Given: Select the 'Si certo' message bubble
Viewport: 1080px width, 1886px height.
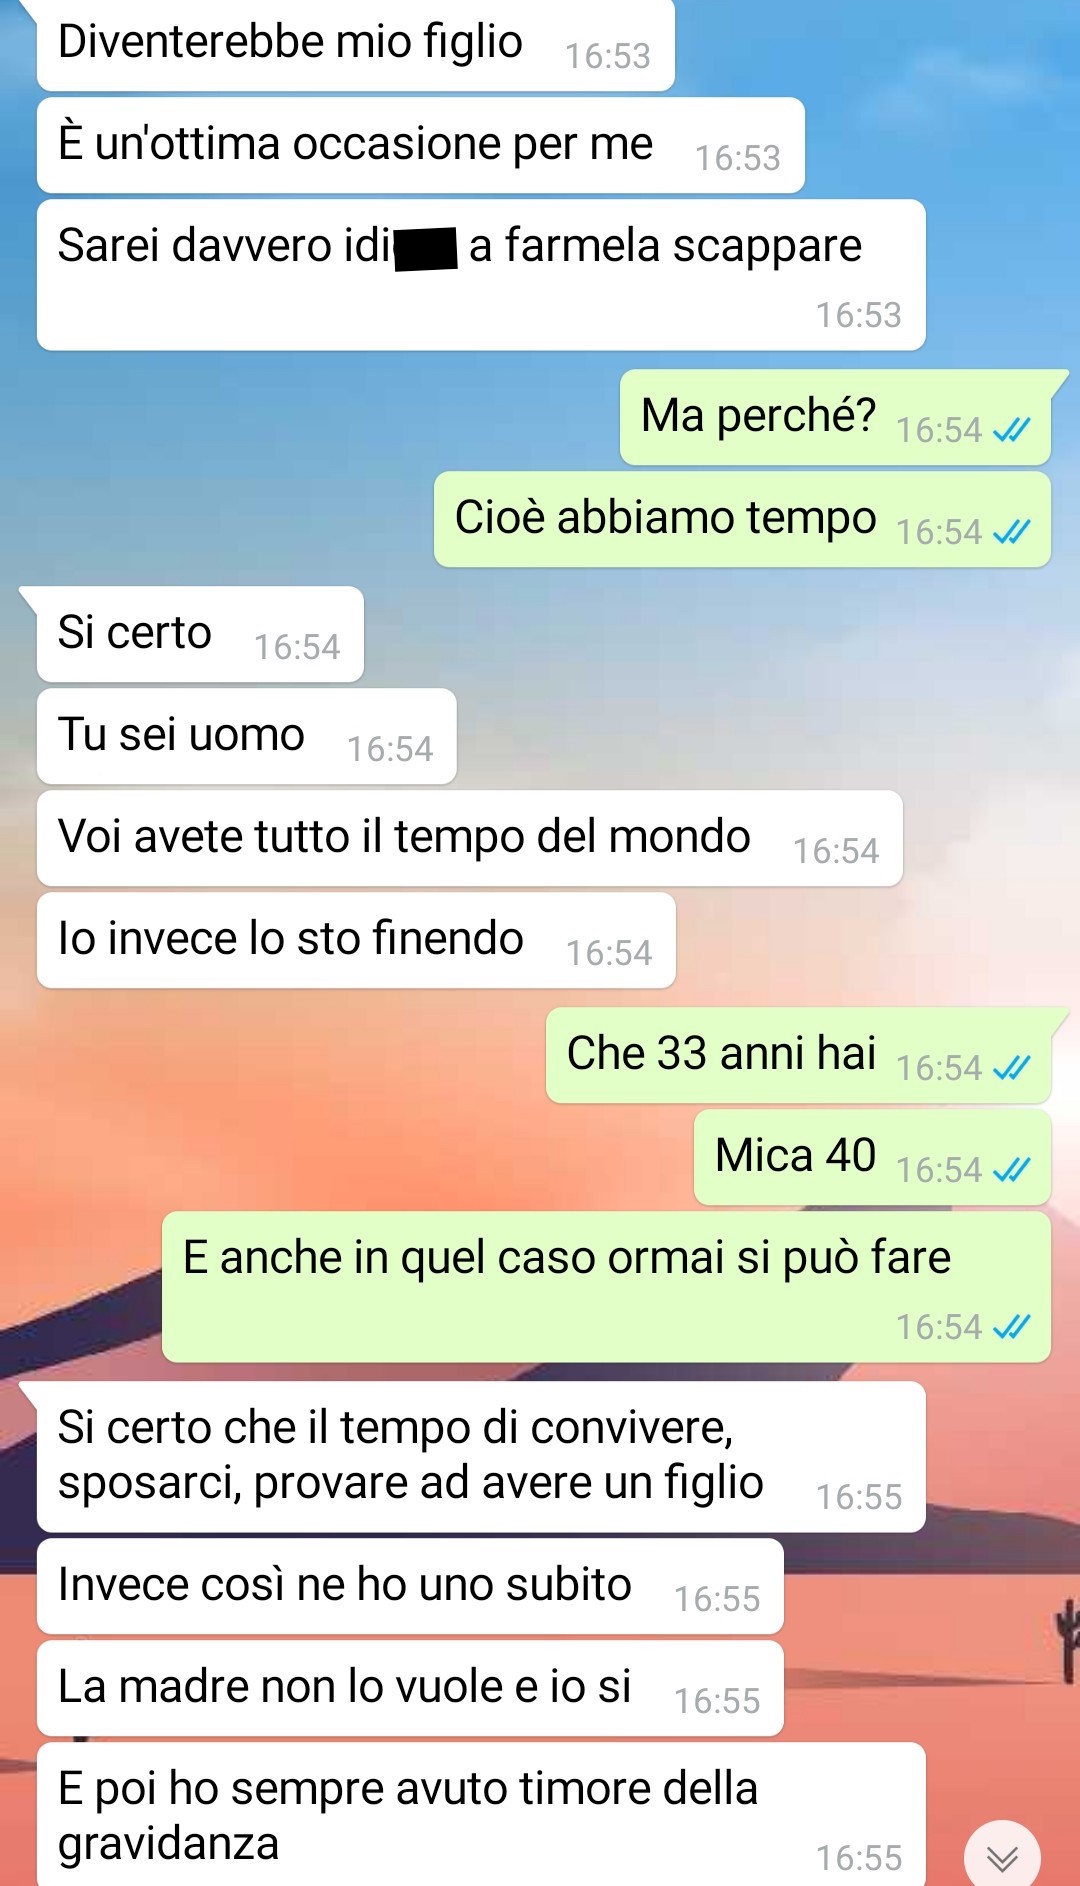Looking at the screenshot, I should pyautogui.click(x=200, y=634).
